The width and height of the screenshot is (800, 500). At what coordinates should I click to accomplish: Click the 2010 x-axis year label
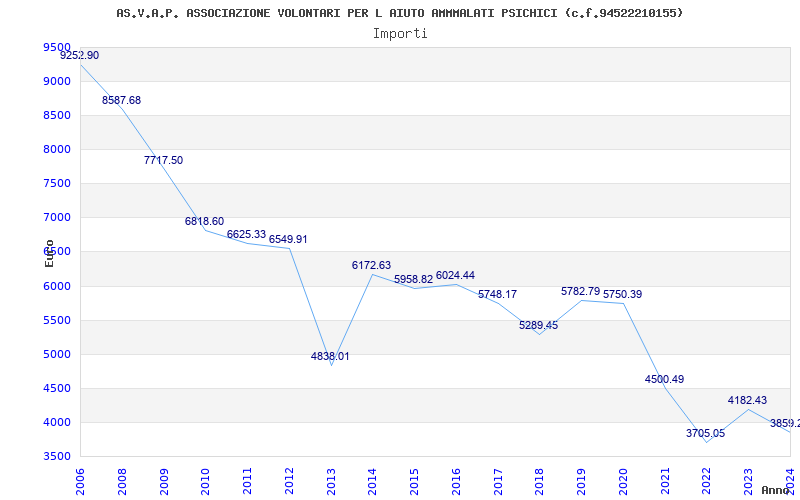205,482
